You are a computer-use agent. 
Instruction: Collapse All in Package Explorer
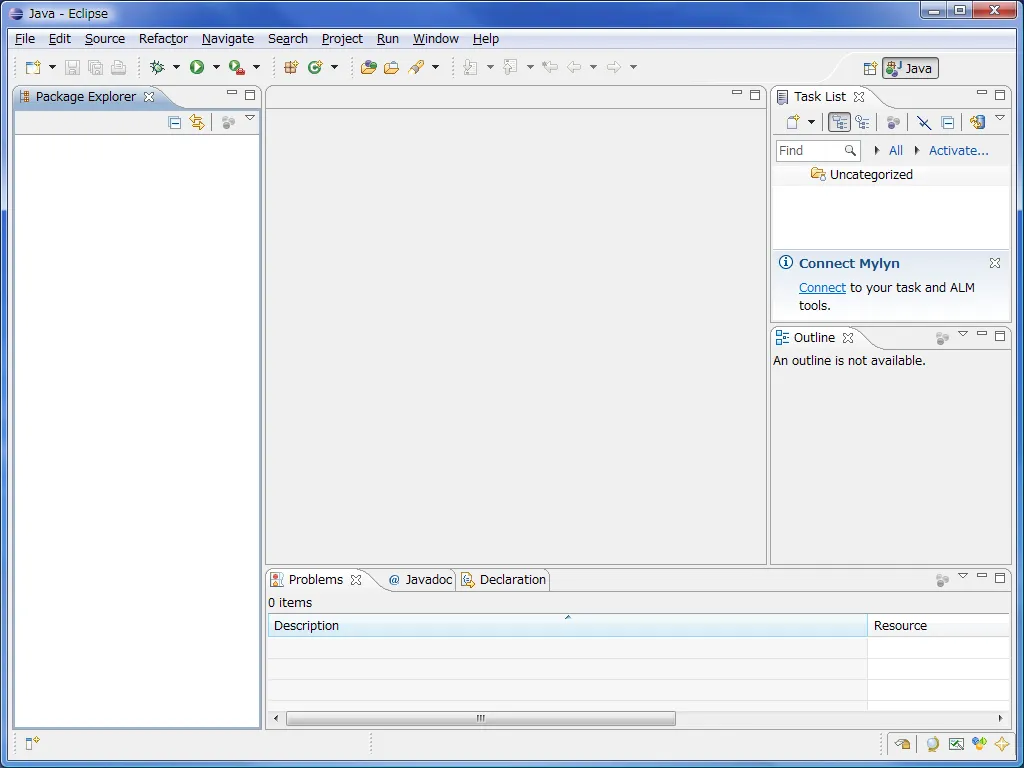174,122
